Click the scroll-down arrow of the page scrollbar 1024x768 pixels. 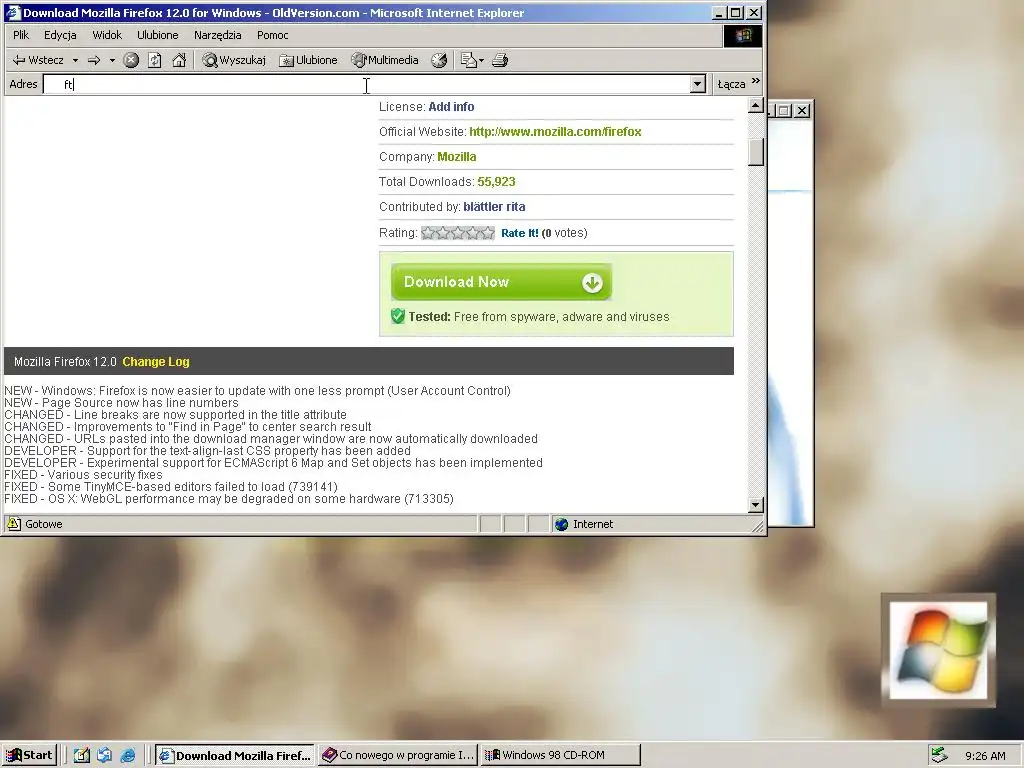756,504
